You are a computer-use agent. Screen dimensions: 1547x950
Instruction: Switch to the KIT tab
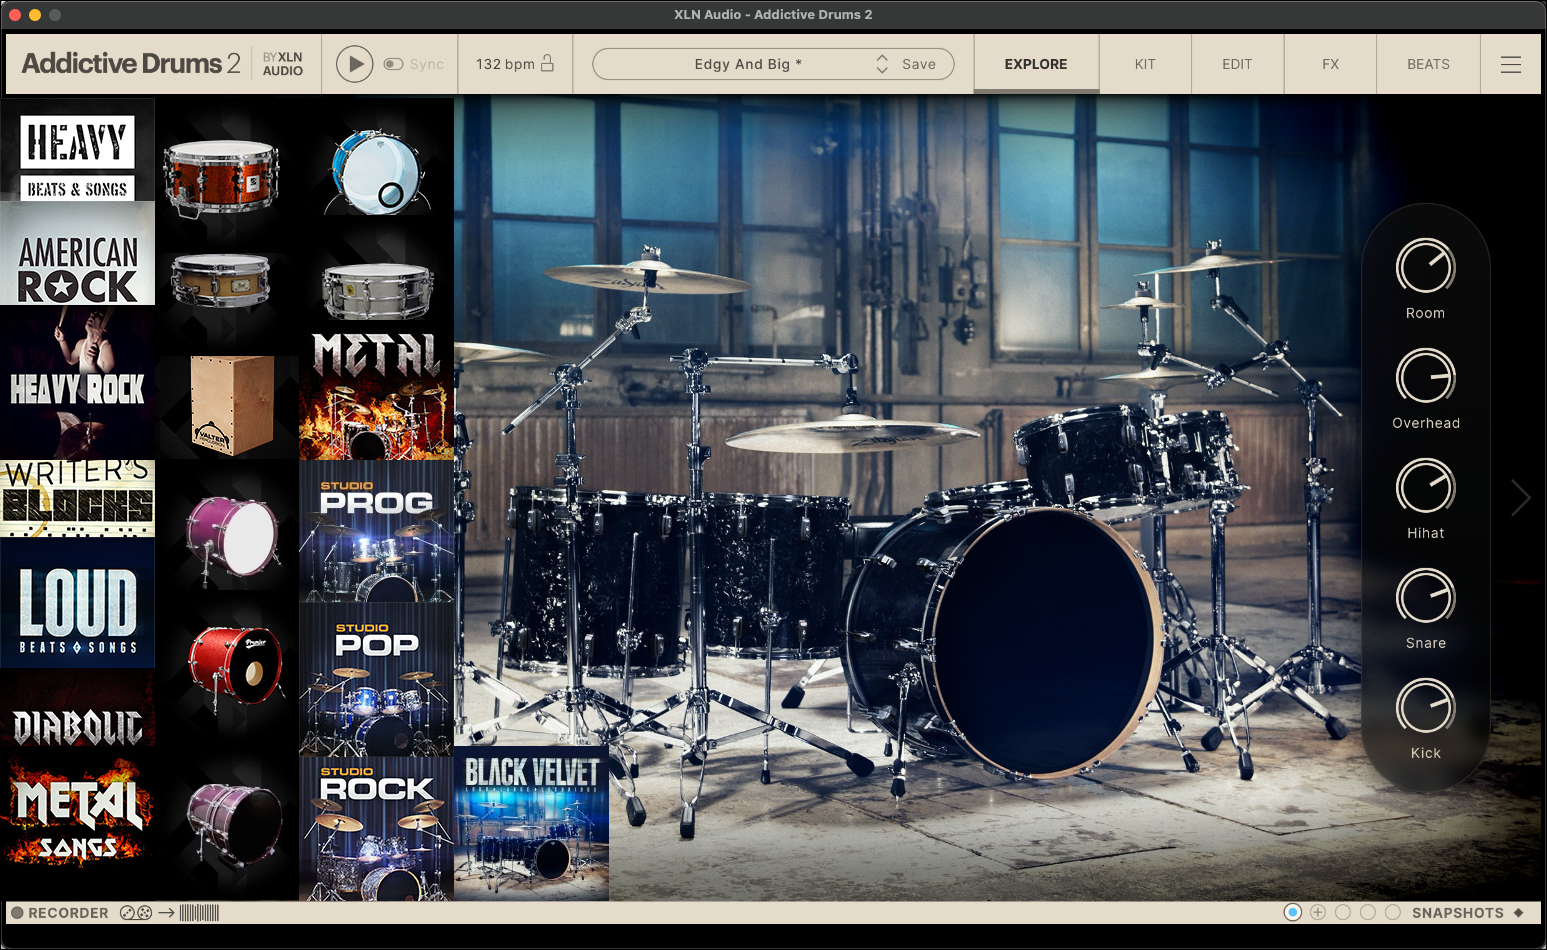(1145, 64)
